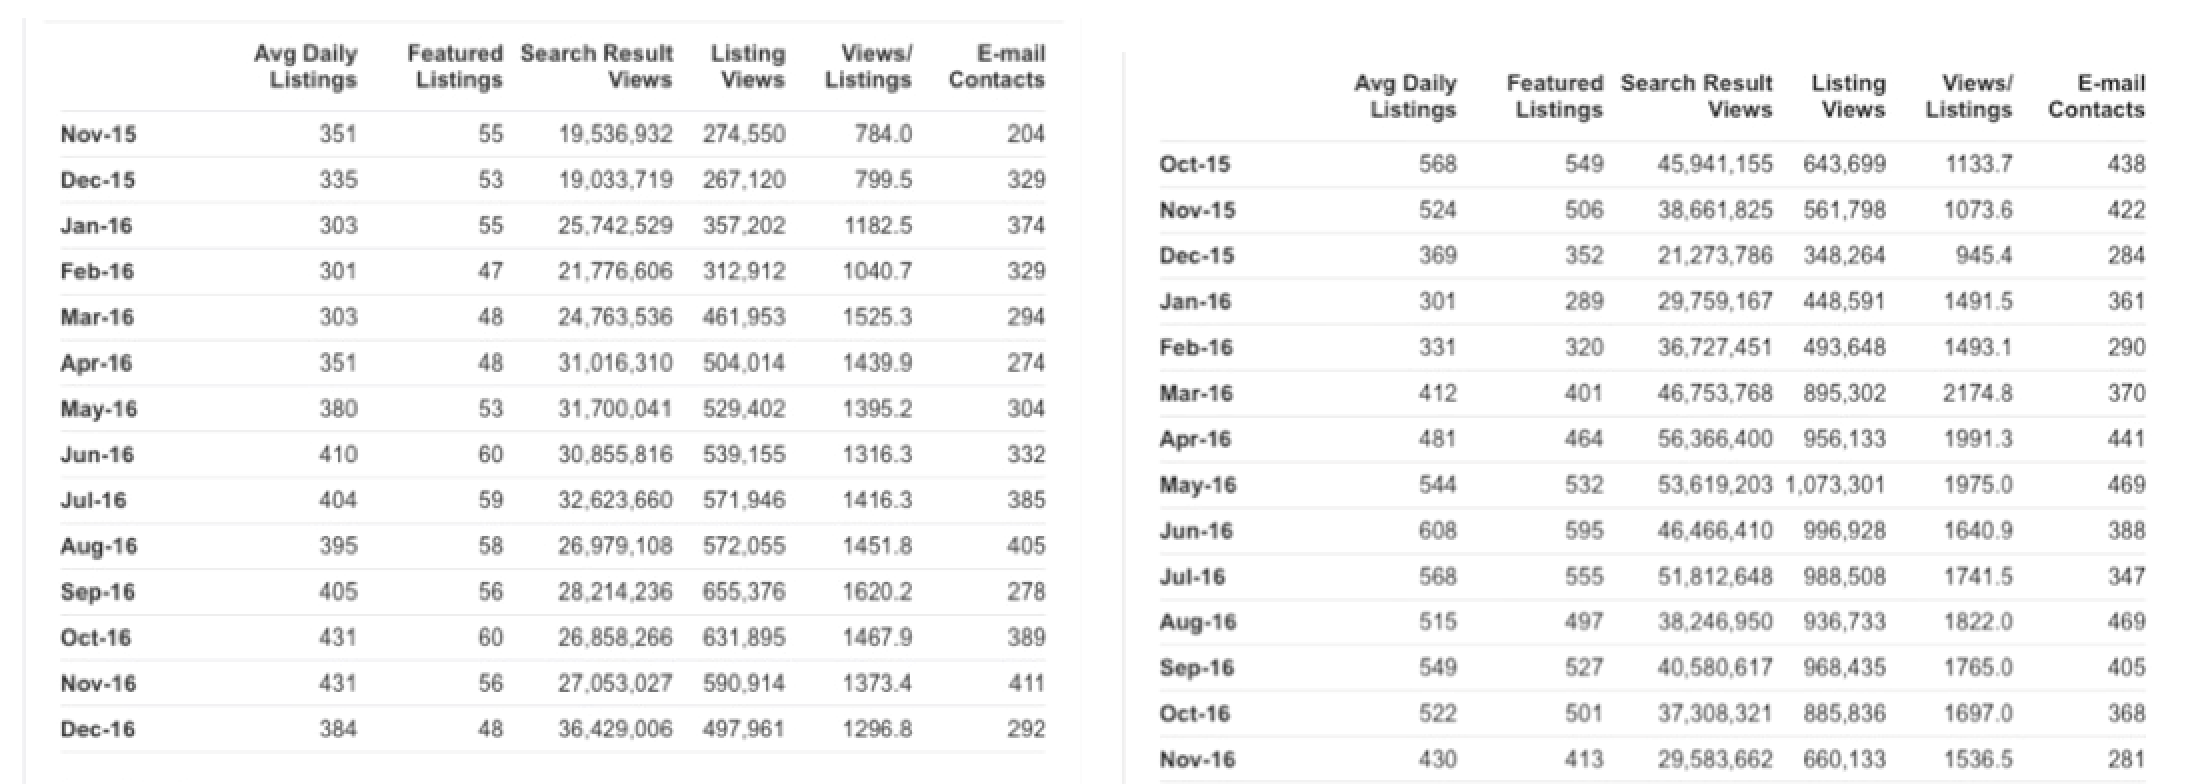Click the Search Result Views header in right table
The width and height of the screenshot is (2190, 784).
(x=1696, y=97)
